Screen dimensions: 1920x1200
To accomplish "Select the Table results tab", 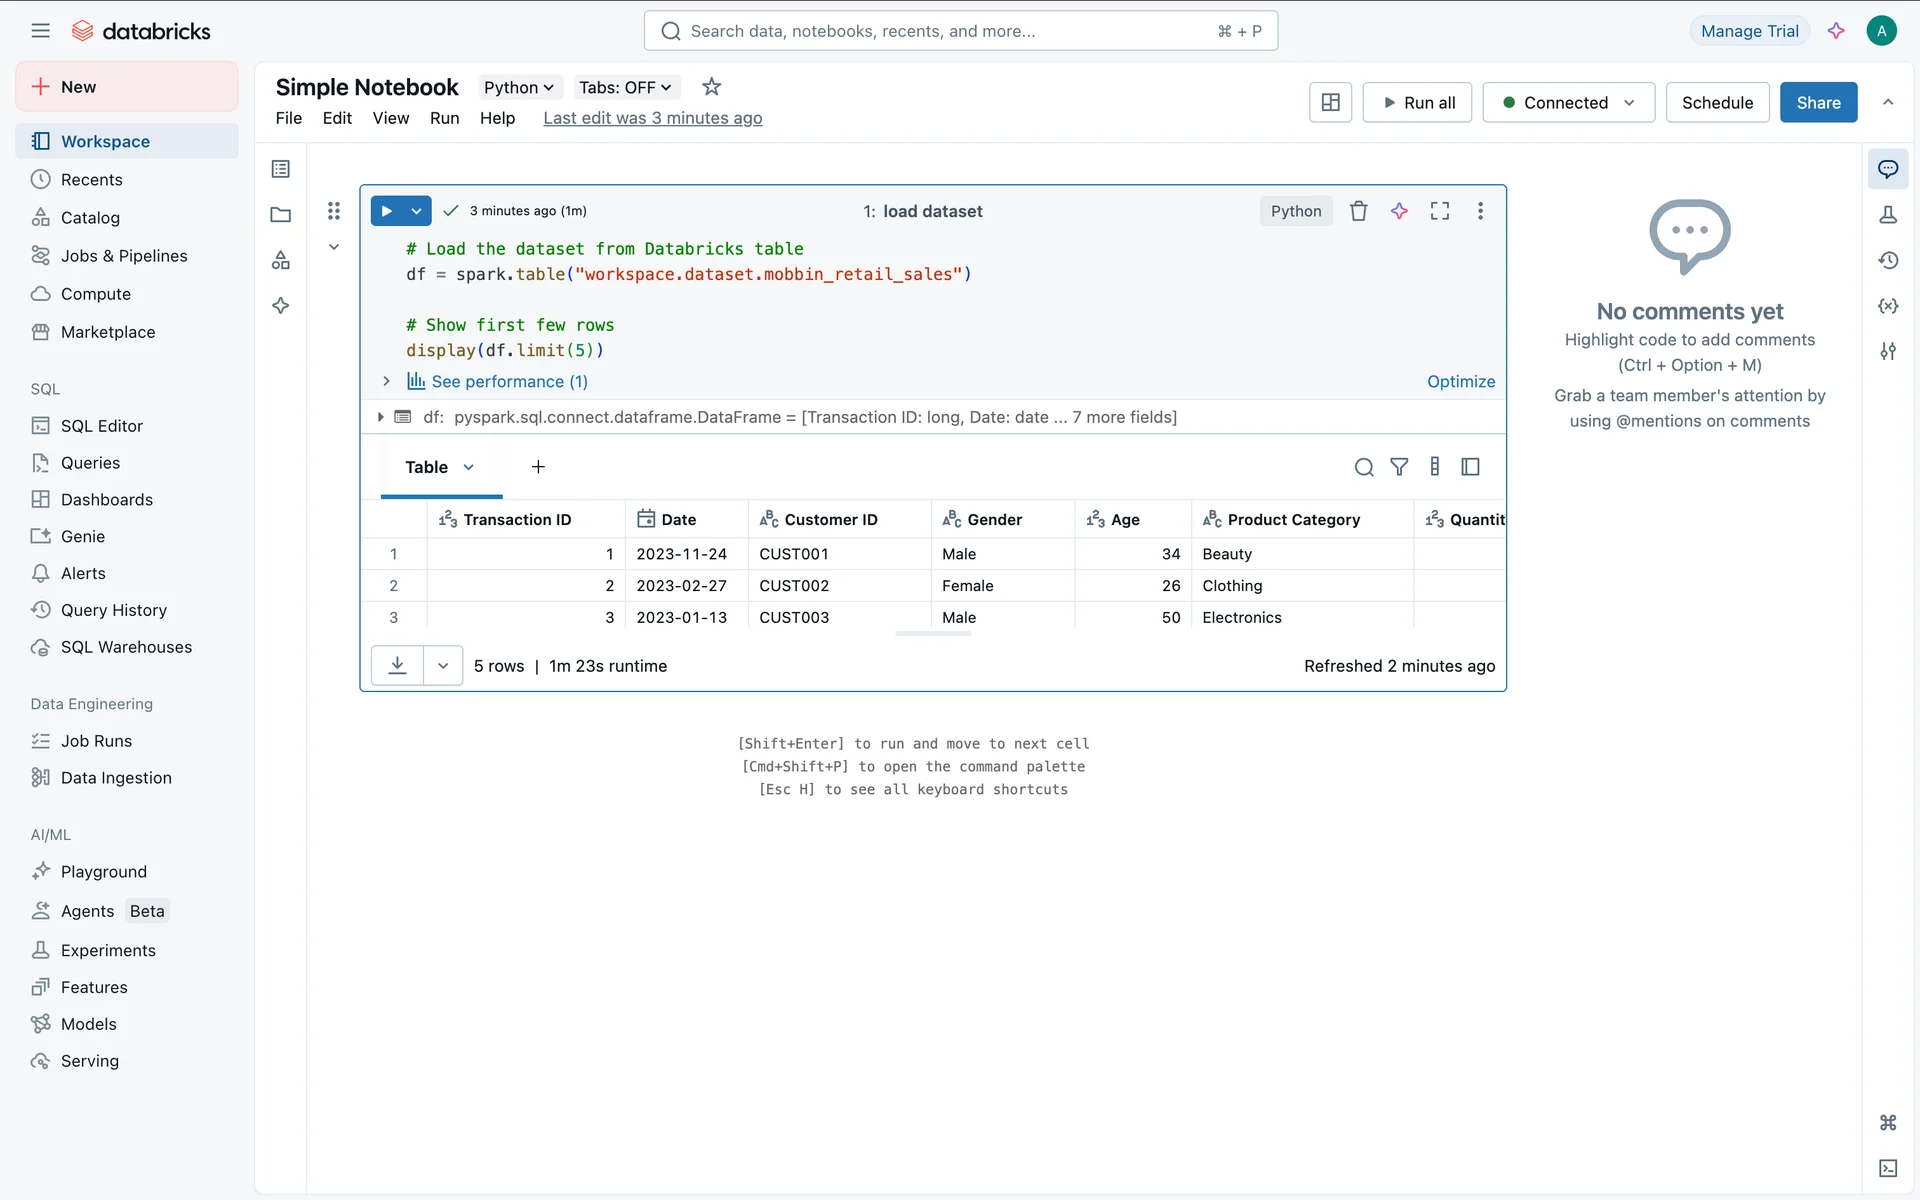I will [427, 467].
